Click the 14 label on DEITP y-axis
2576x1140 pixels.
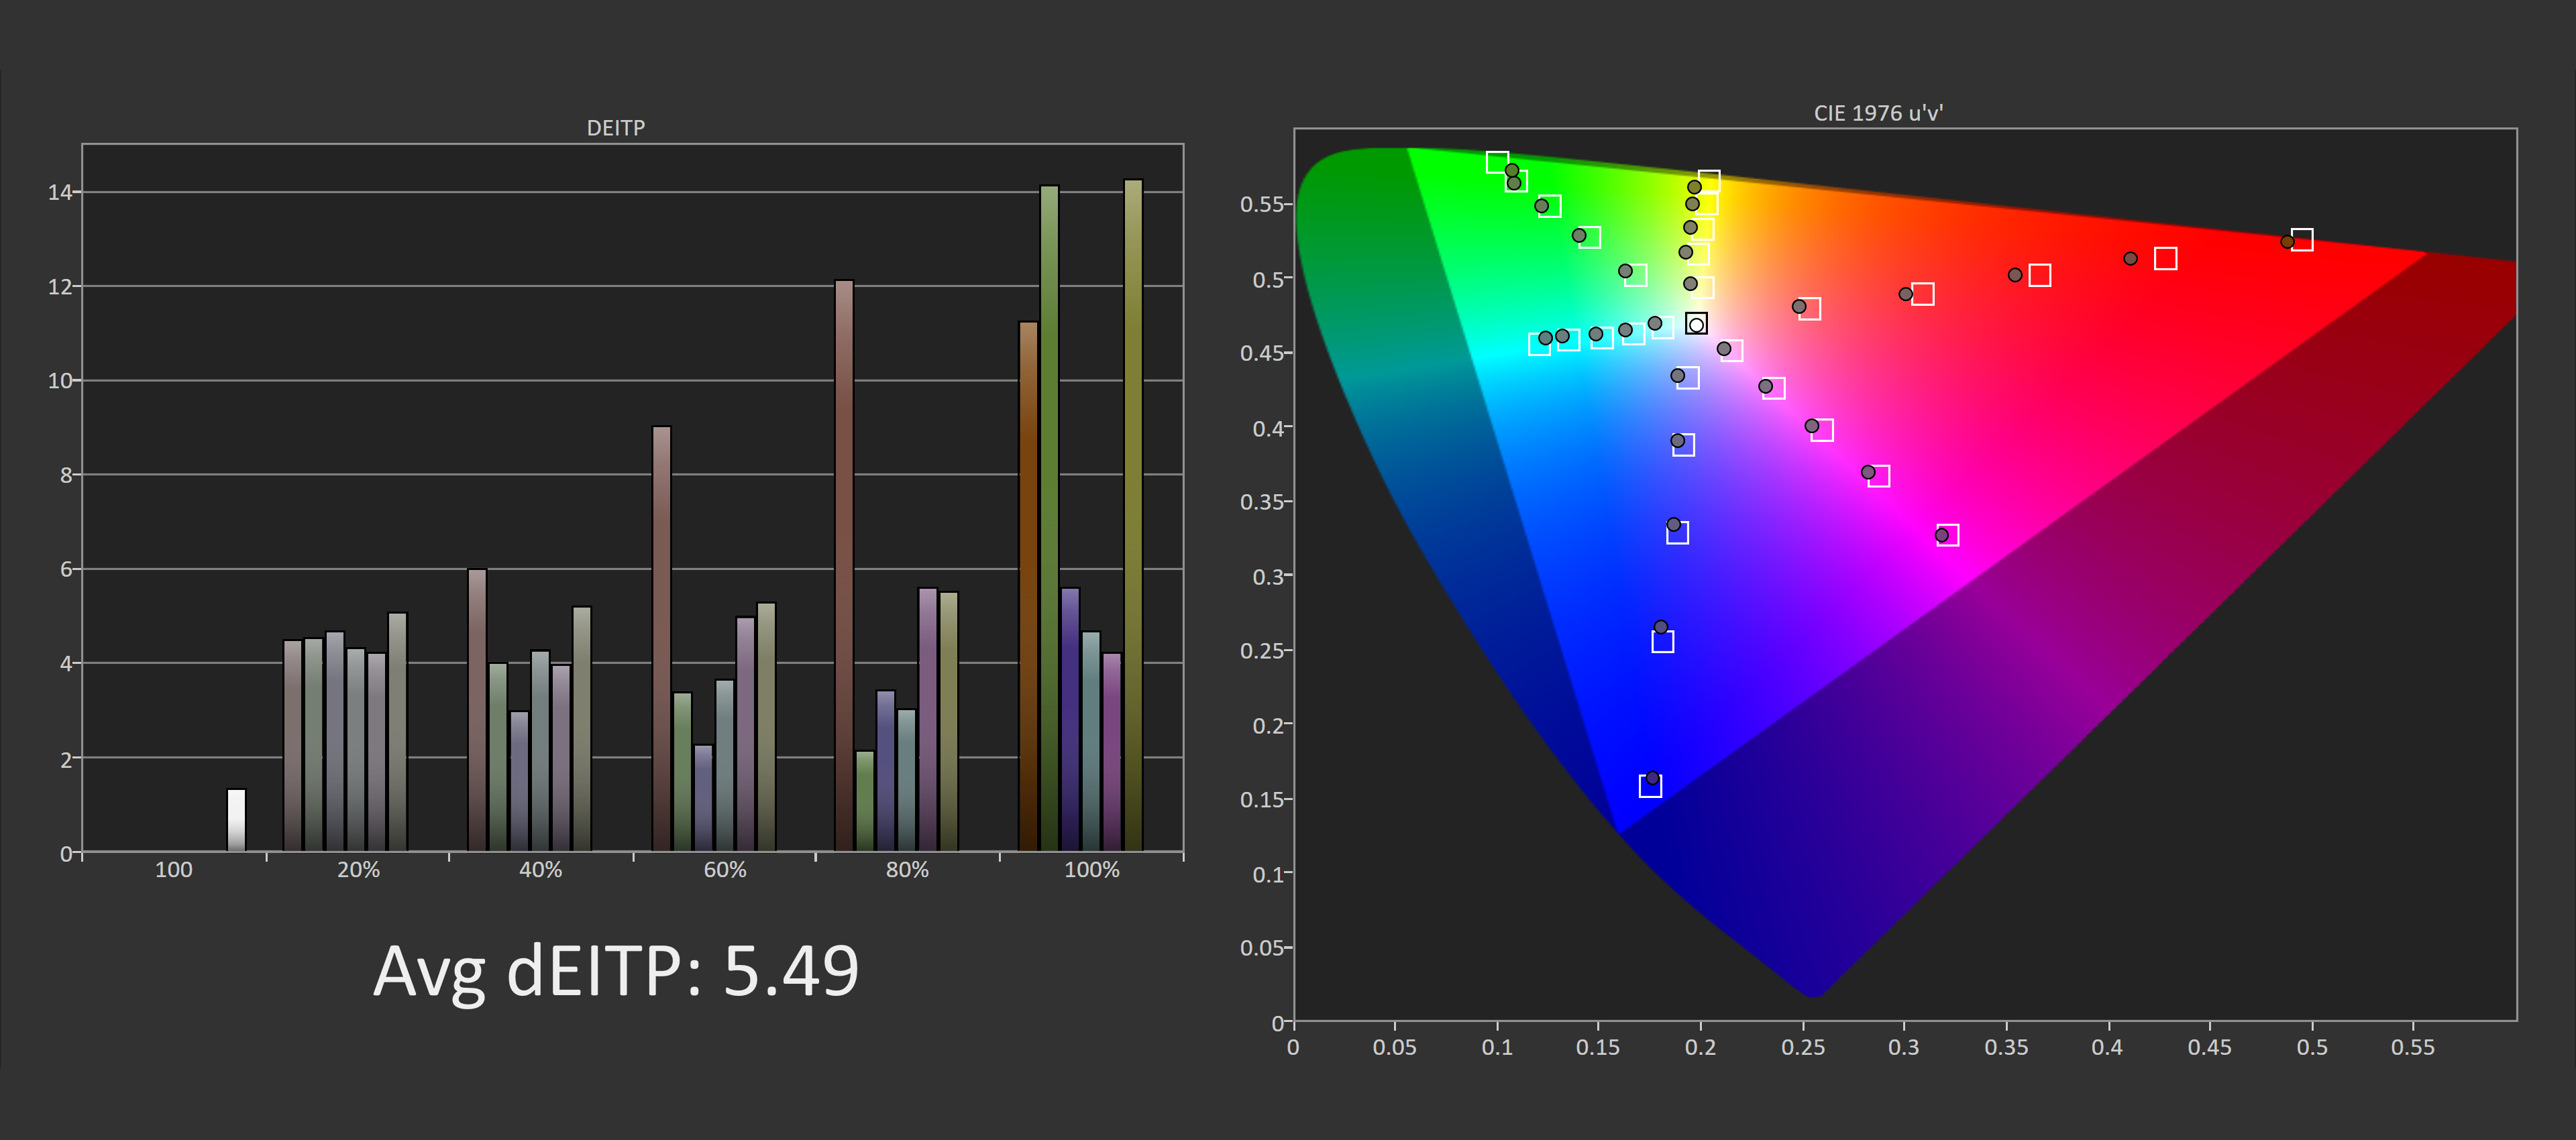point(59,192)
